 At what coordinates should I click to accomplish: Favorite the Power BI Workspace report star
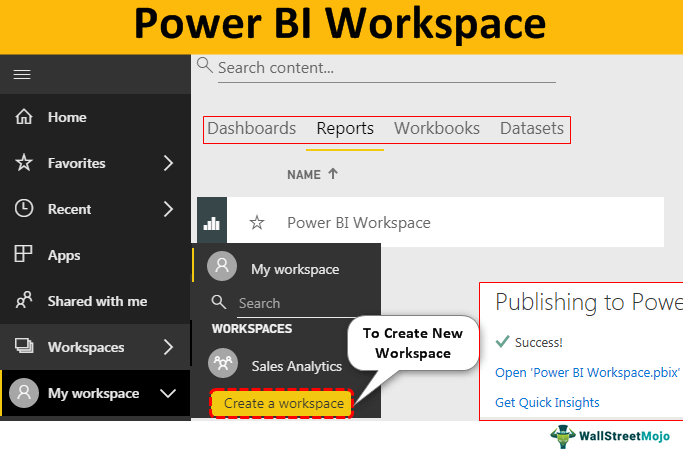point(257,222)
